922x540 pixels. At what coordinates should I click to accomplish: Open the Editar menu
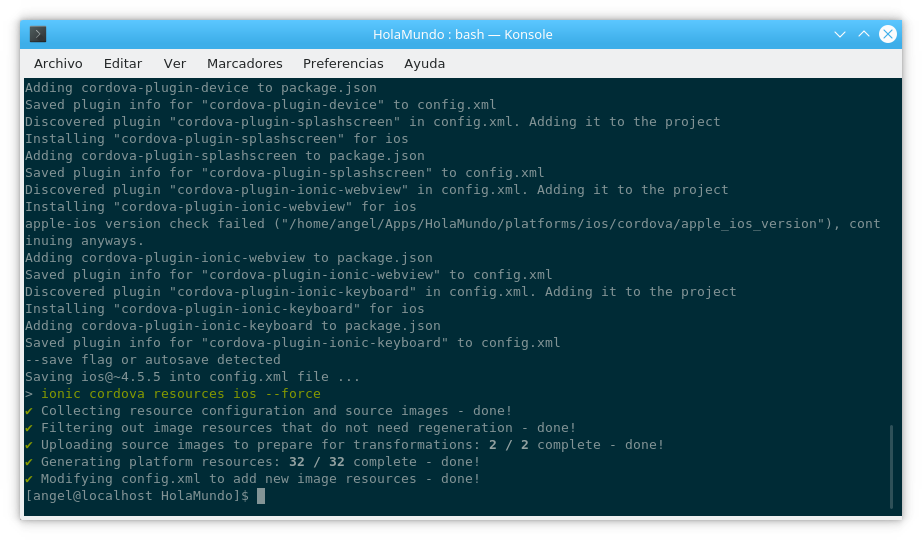tap(123, 63)
